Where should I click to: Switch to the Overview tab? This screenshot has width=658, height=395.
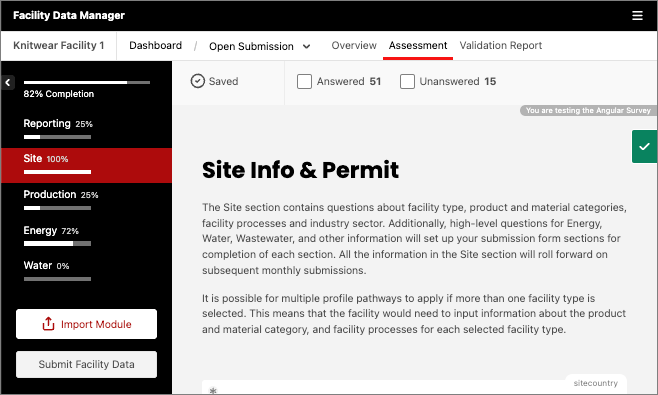(354, 45)
